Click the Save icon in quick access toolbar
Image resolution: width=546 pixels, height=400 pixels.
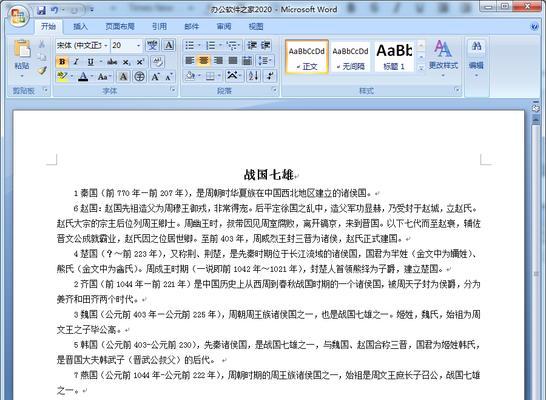click(42, 10)
